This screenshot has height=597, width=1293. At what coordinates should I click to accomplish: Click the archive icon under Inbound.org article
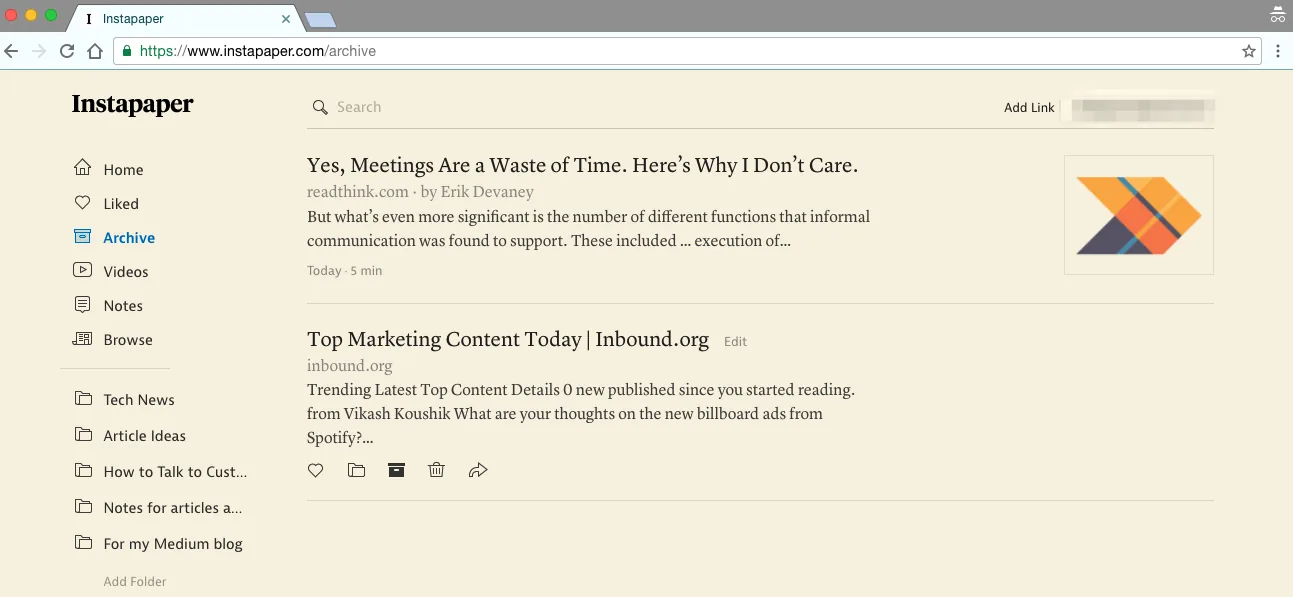click(x=396, y=470)
